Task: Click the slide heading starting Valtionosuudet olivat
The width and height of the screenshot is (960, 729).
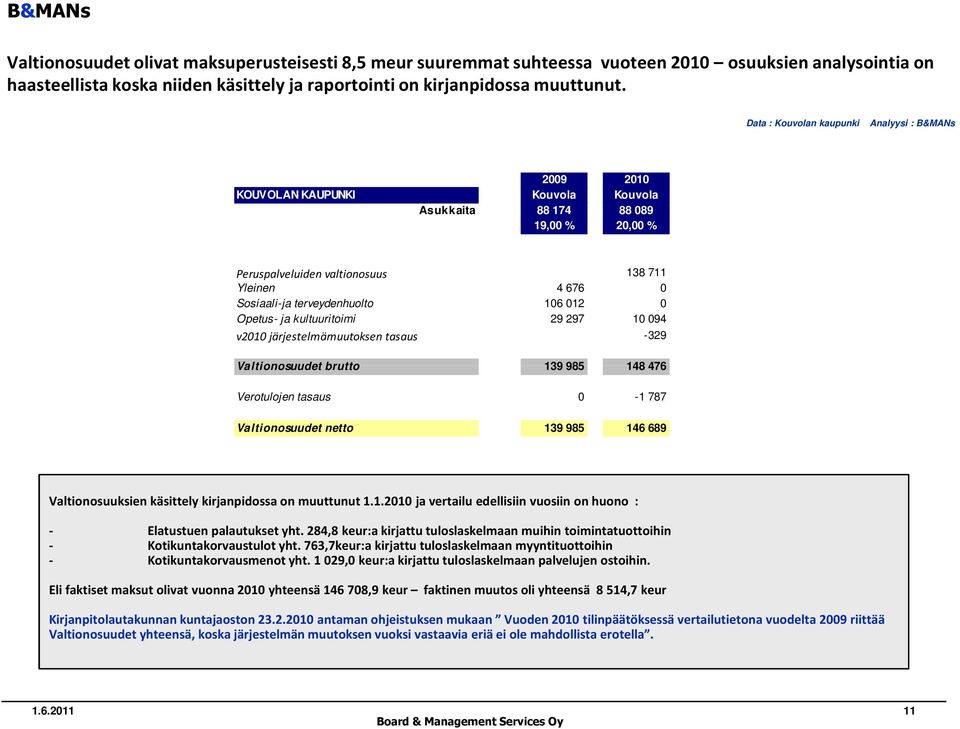Action: click(470, 73)
